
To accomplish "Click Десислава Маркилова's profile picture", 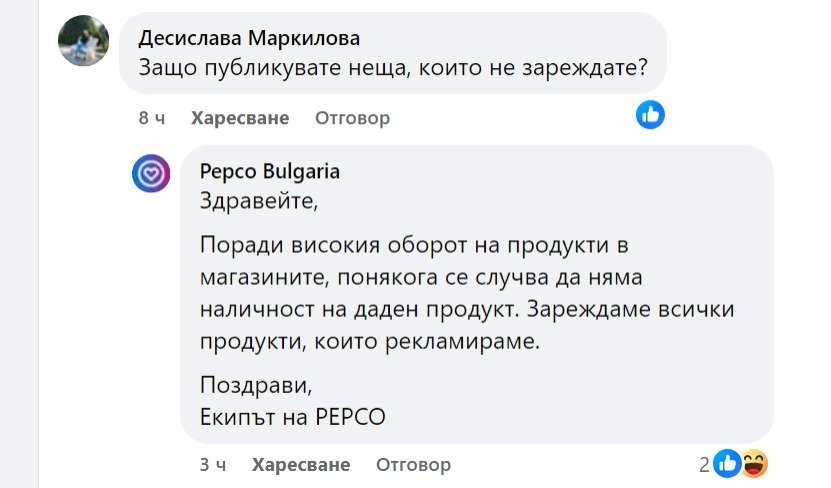I will (x=84, y=41).
